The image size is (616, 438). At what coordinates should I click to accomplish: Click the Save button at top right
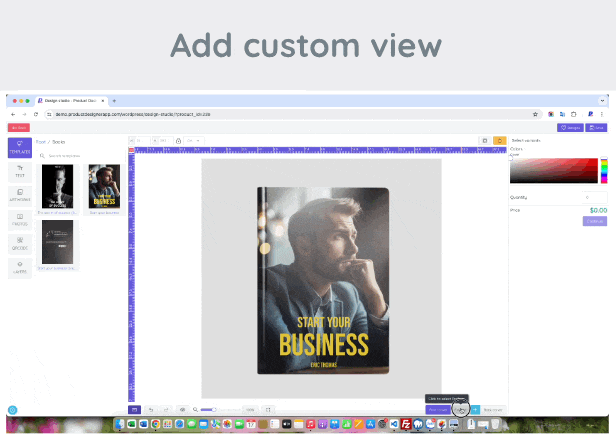pos(596,128)
